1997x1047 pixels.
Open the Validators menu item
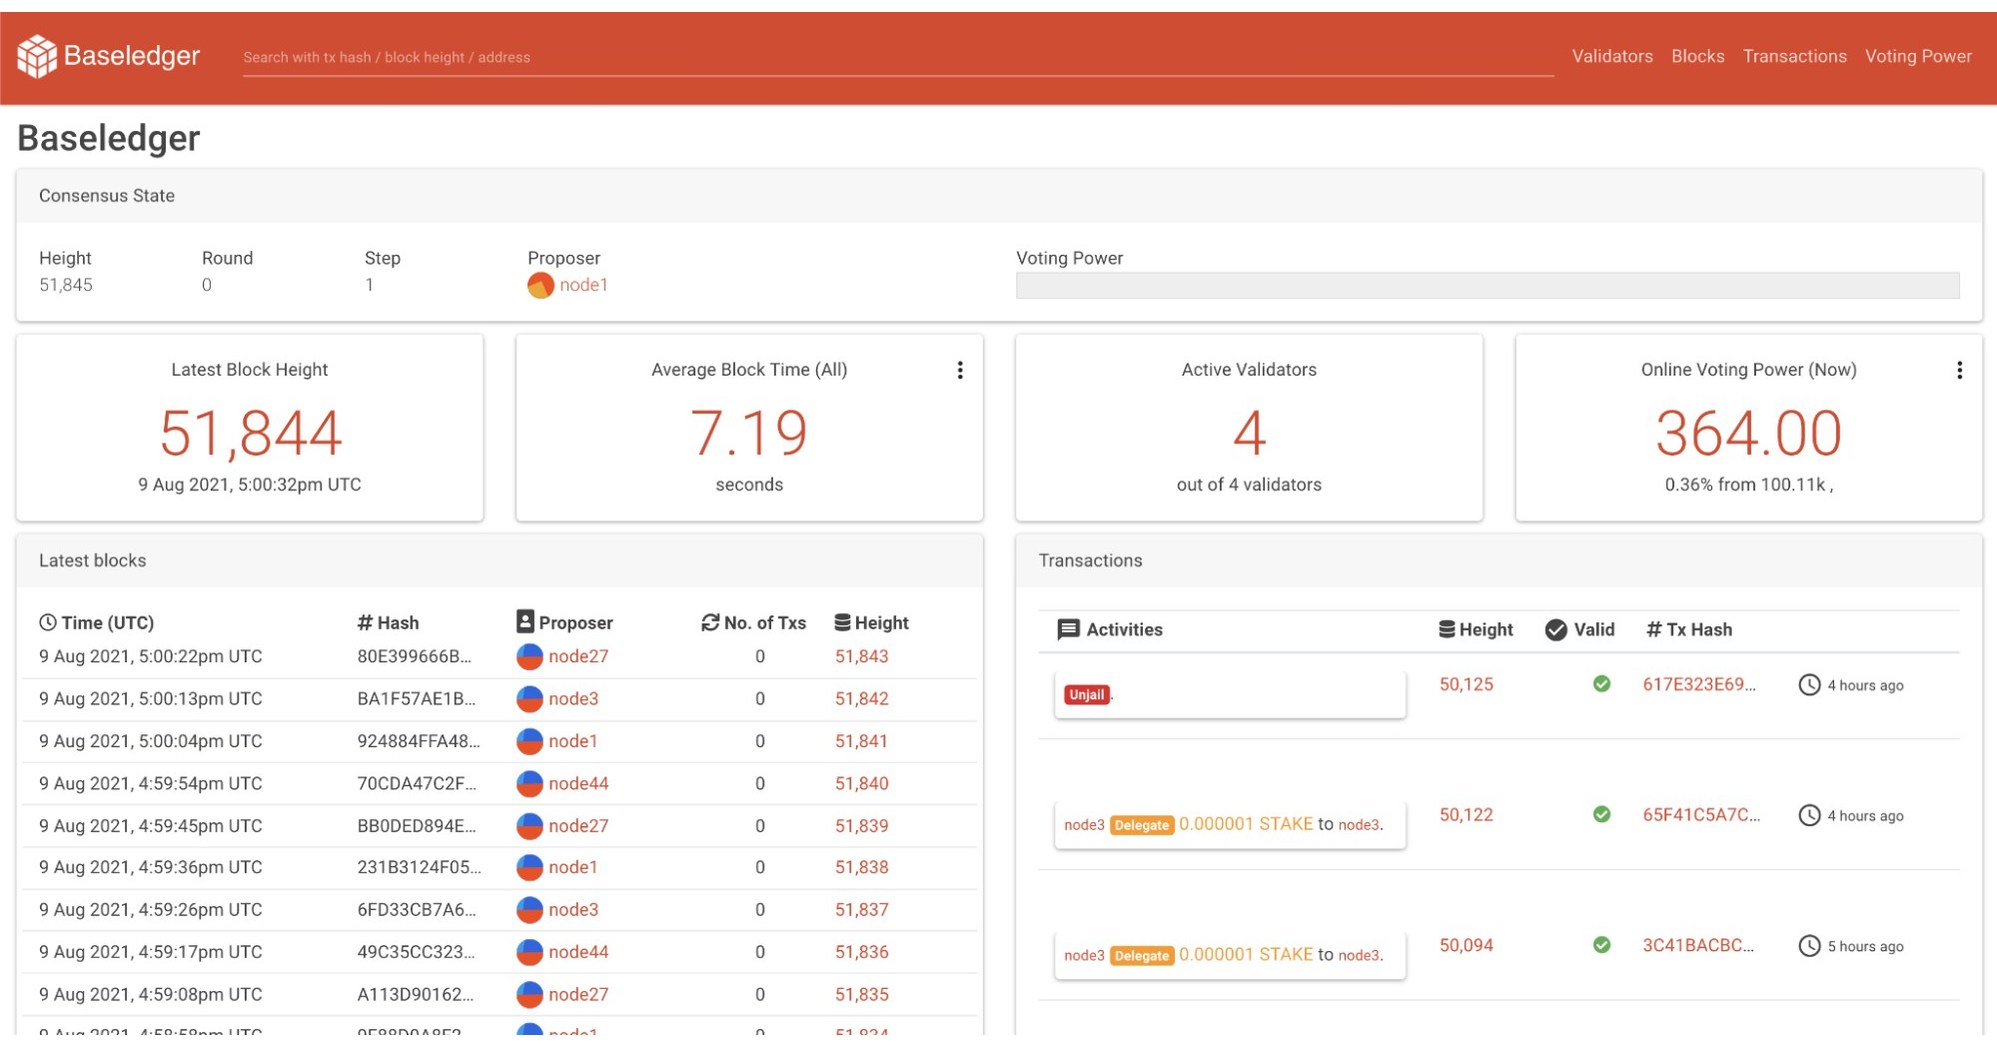1612,56
